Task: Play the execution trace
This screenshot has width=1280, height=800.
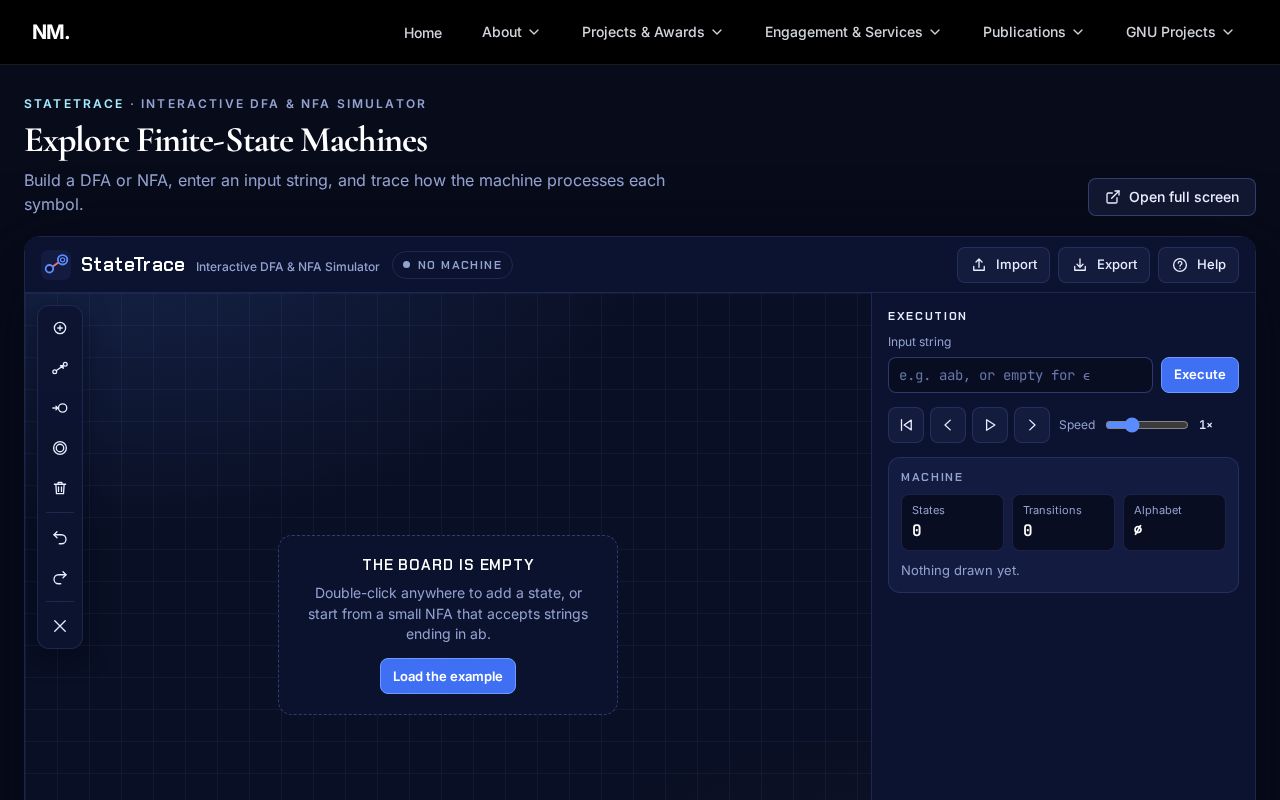Action: click(x=990, y=425)
